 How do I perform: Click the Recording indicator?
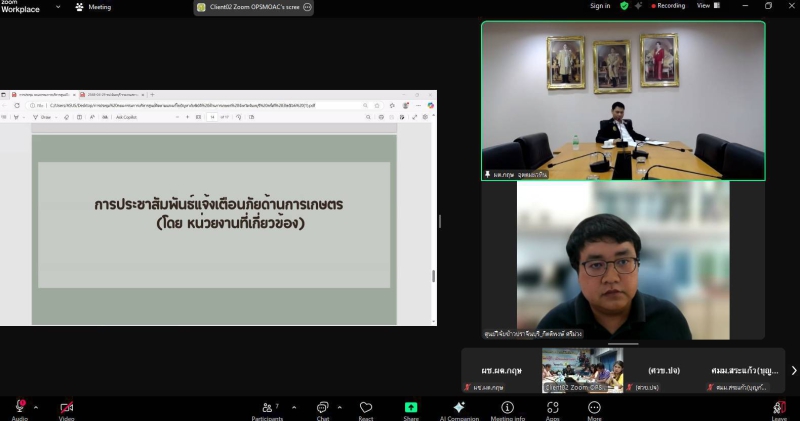pos(668,6)
